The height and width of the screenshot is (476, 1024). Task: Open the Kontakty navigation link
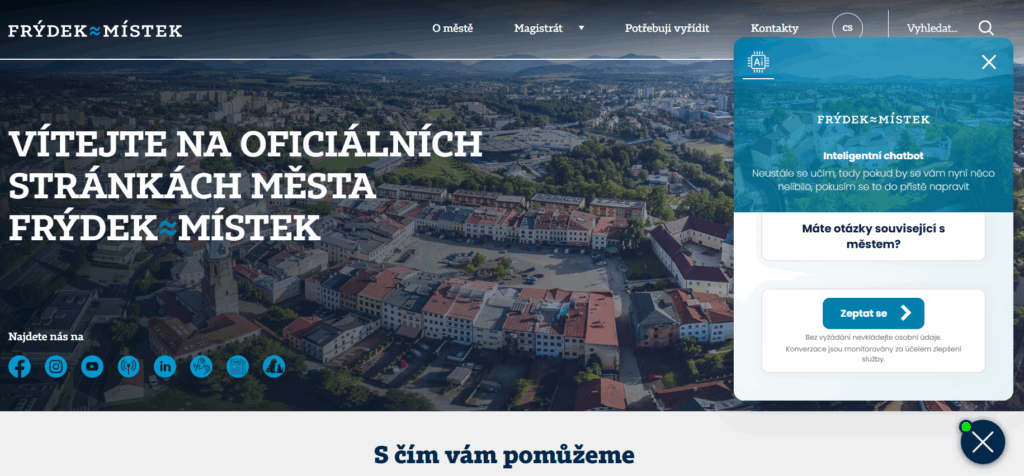tap(774, 28)
